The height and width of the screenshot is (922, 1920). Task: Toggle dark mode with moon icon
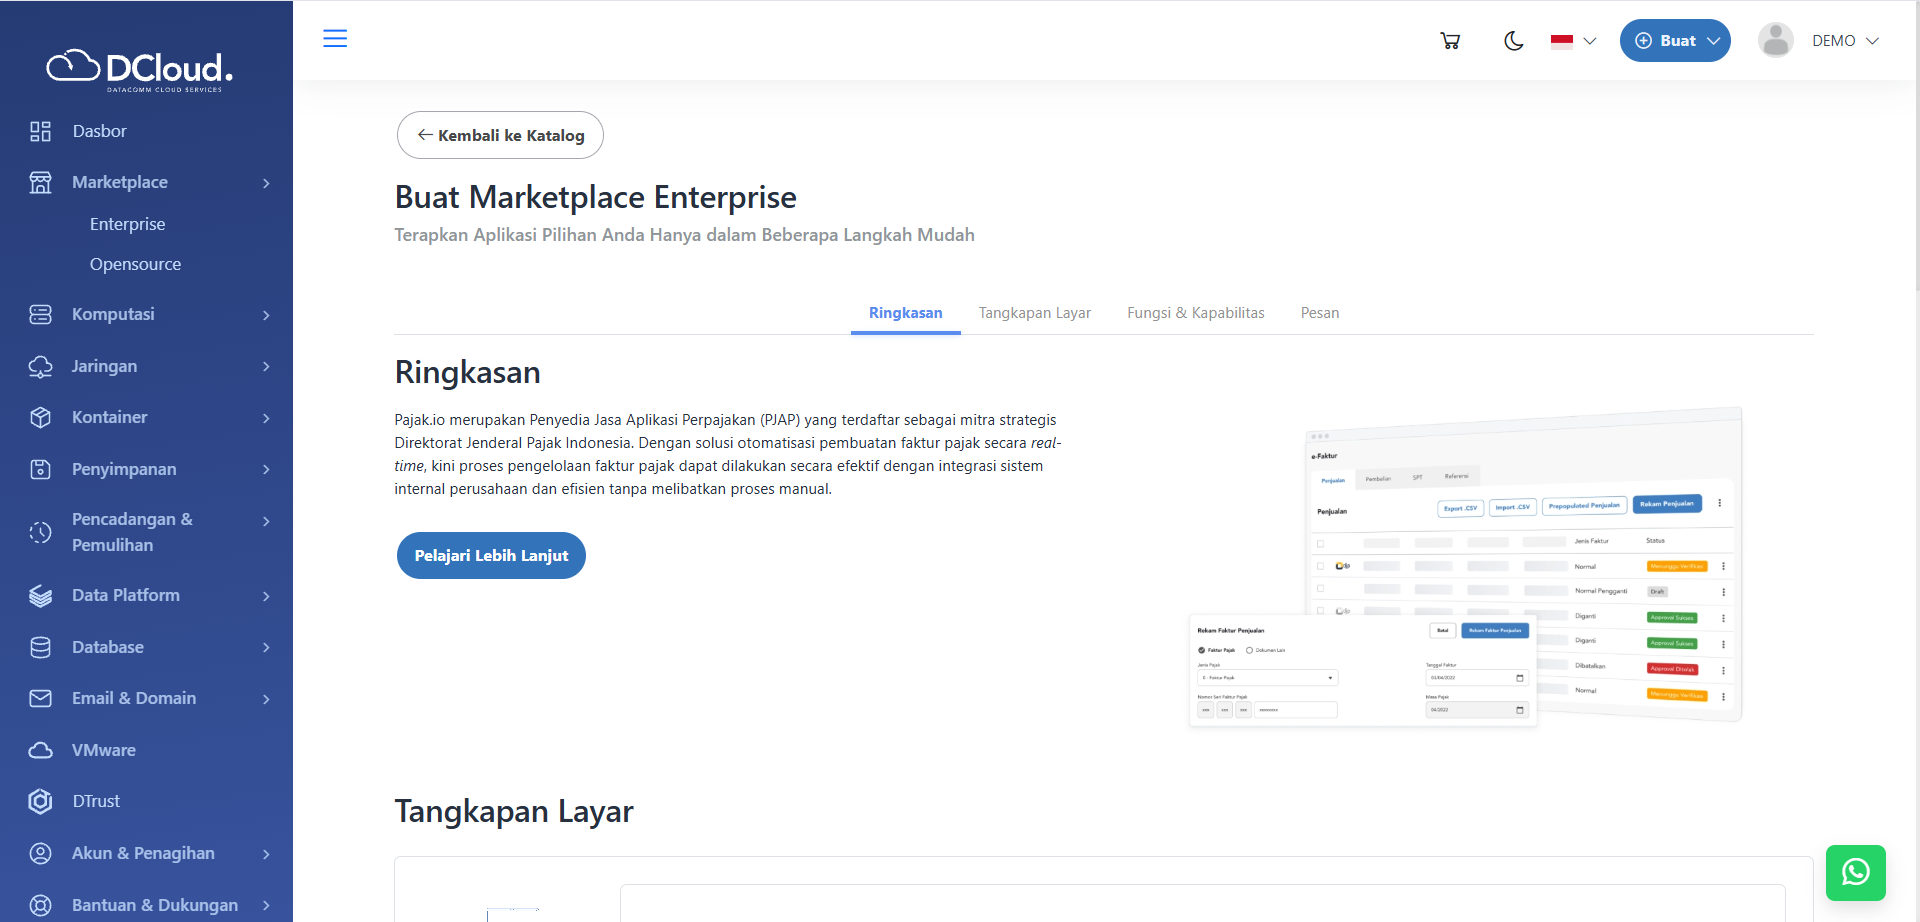(1513, 41)
